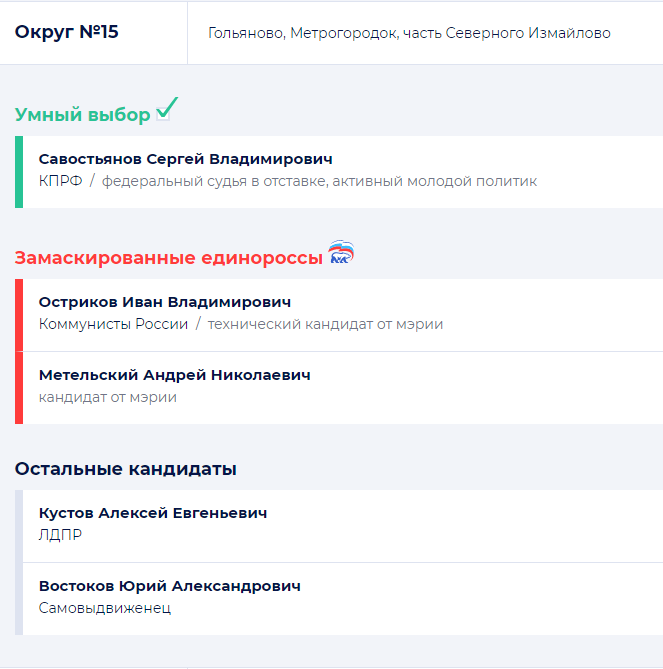This screenshot has width=663, height=669.
Task: Click the КПРФ party label
Action: pos(60,181)
